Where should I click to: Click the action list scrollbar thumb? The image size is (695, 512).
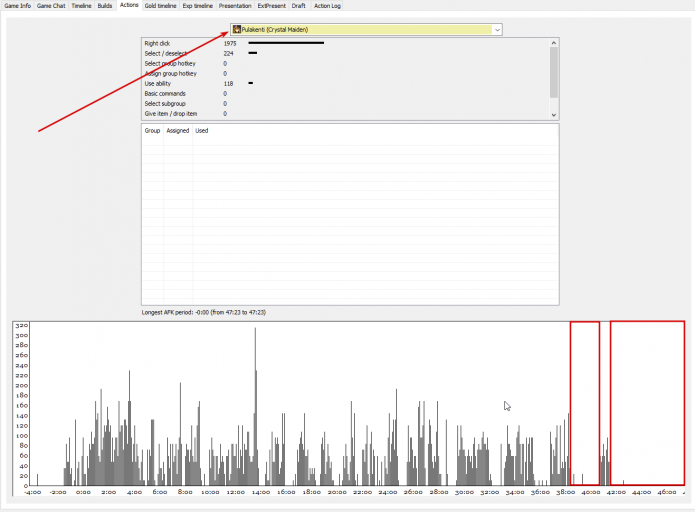coord(554,72)
